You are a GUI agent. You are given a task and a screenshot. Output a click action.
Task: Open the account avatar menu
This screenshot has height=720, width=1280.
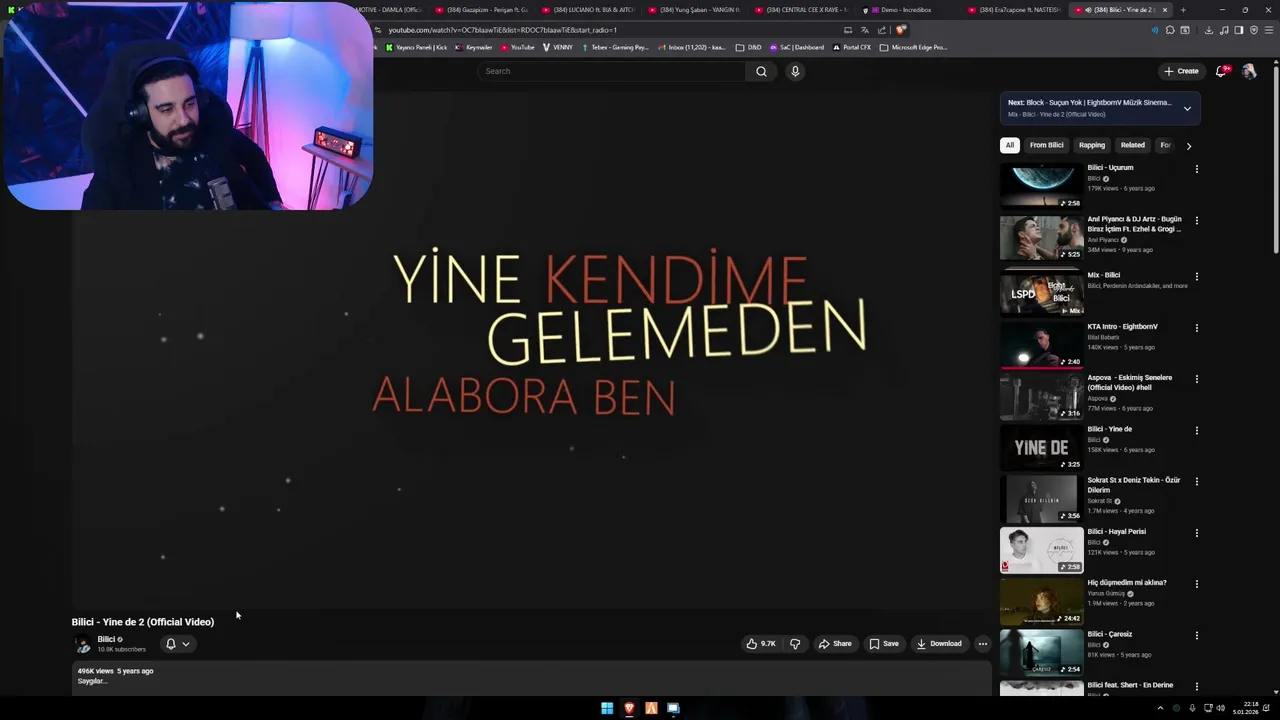coord(1249,71)
